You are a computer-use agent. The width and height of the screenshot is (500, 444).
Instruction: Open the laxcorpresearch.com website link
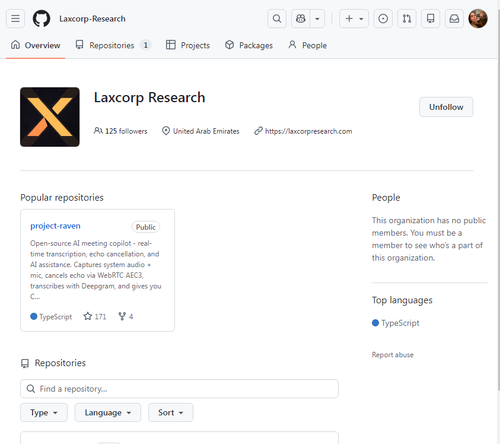308,131
